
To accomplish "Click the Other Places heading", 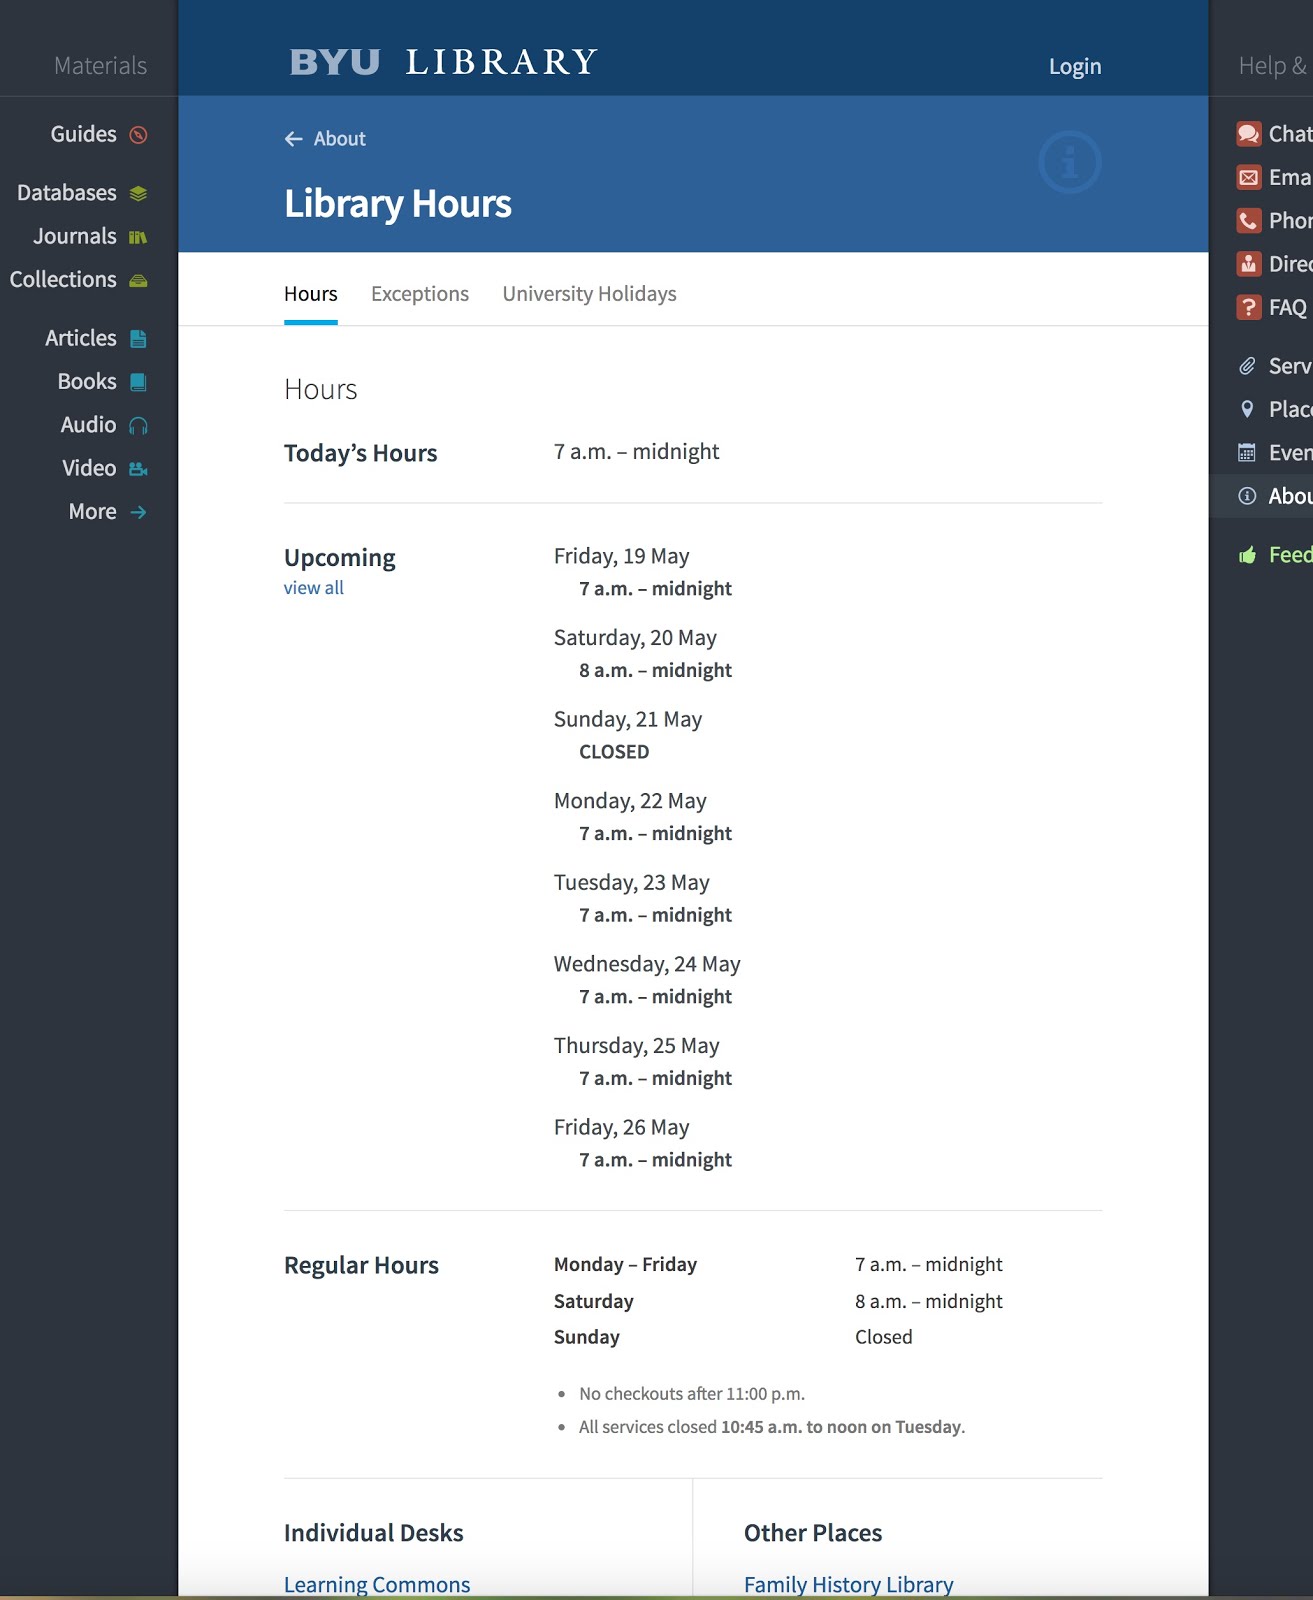I will coord(813,1533).
